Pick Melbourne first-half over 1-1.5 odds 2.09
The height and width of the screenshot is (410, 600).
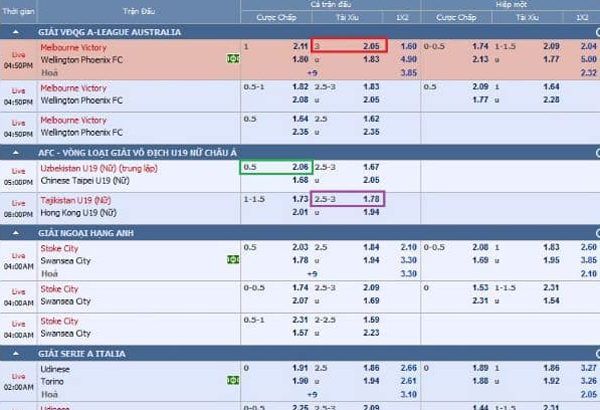[551, 46]
